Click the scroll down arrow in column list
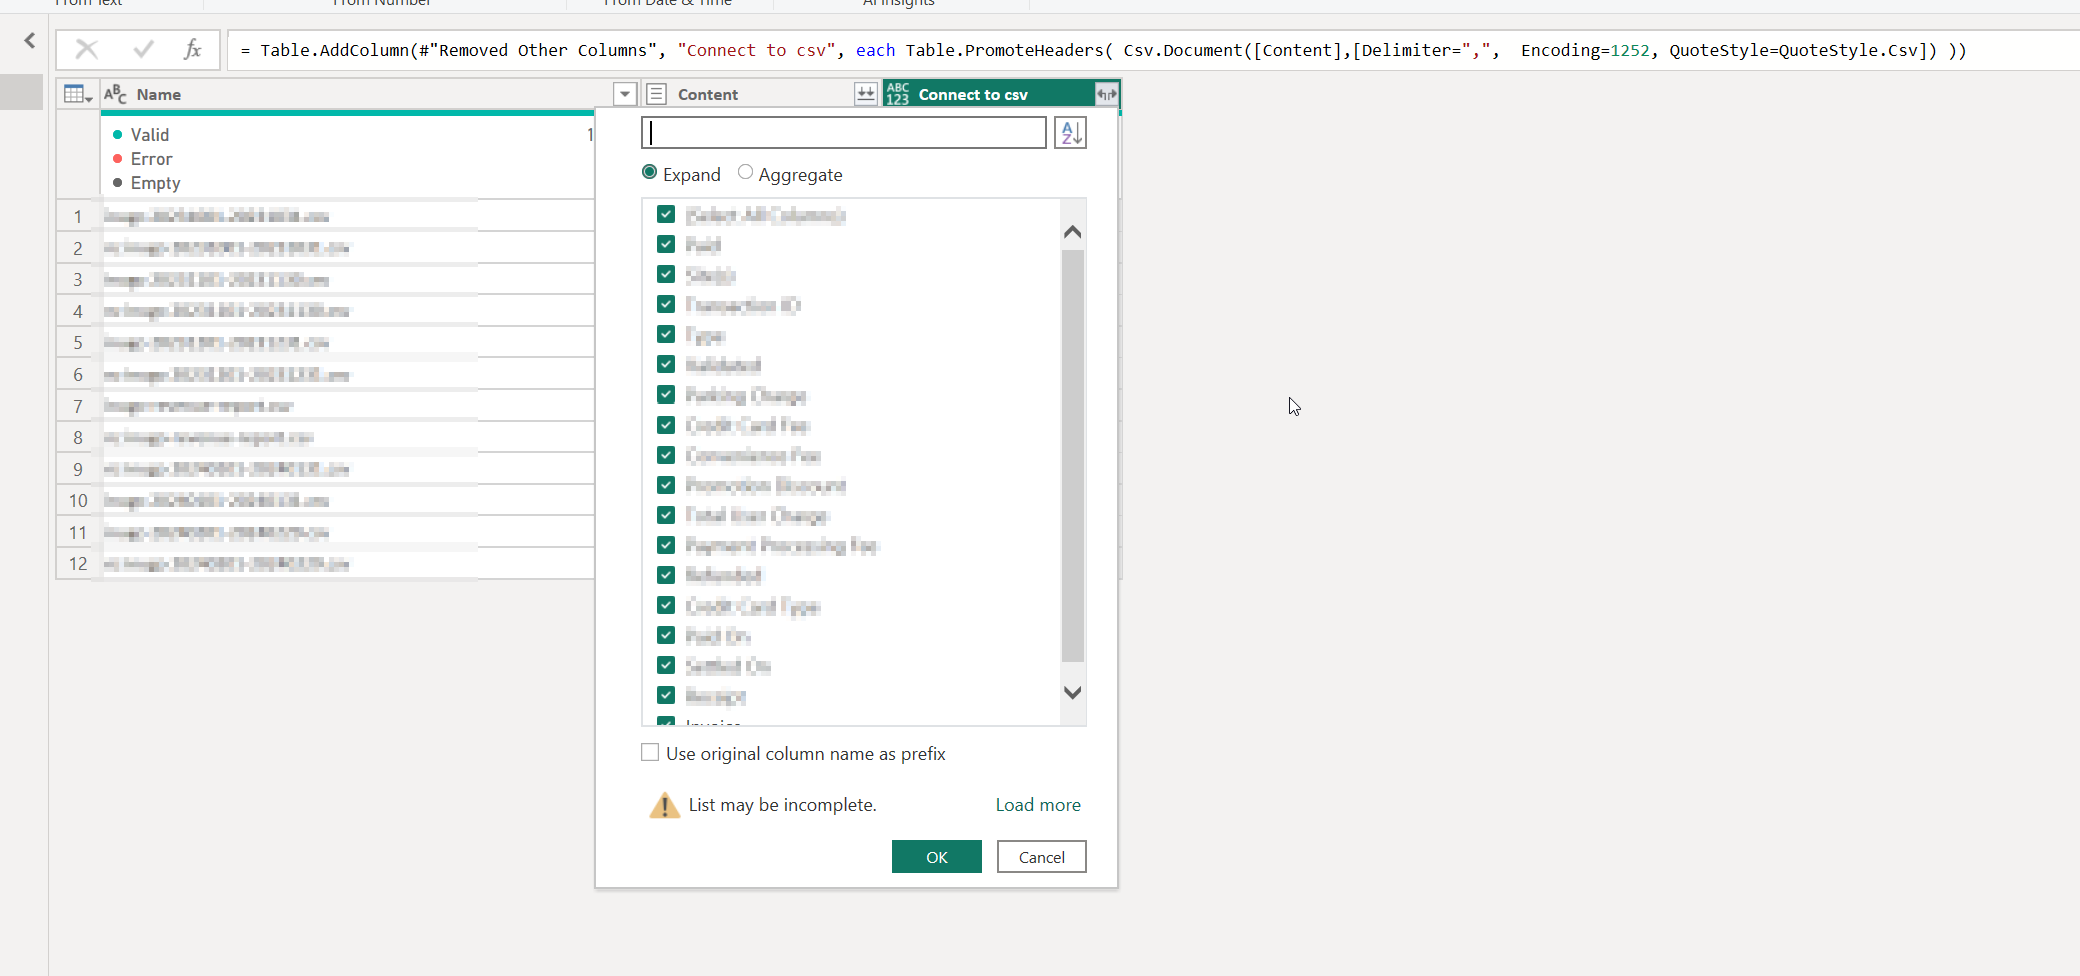 coord(1073,692)
